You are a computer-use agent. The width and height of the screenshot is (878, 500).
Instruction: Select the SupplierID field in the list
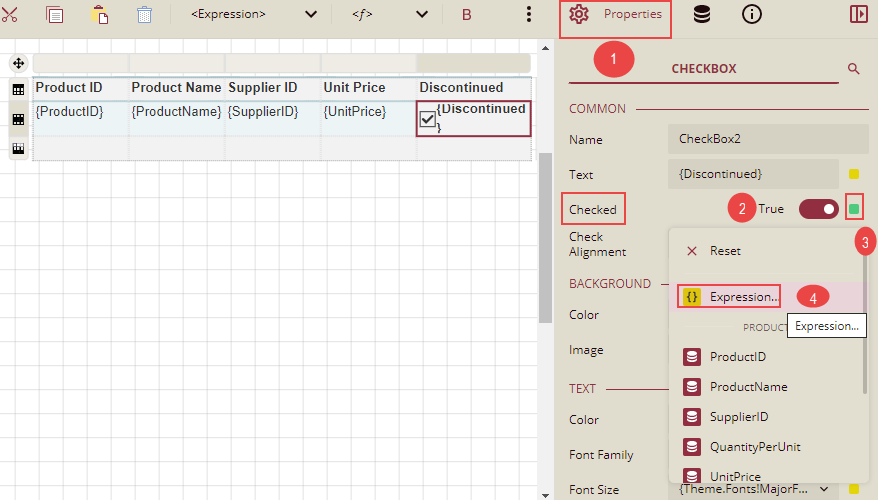(768, 417)
